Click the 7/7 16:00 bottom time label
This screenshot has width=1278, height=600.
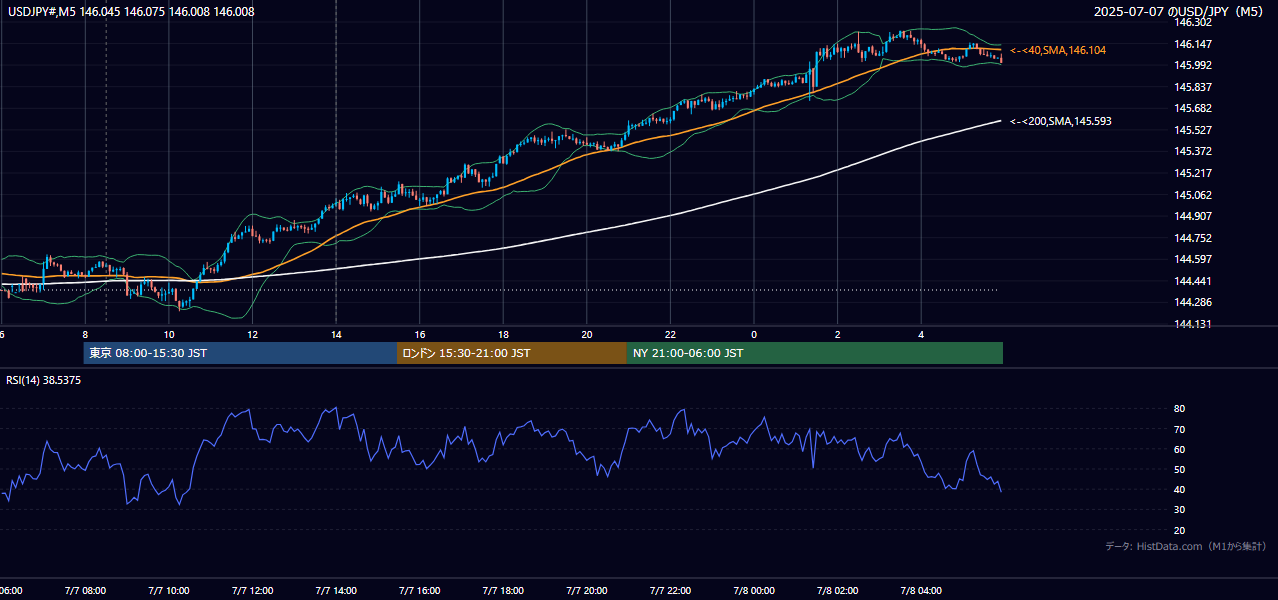420,591
